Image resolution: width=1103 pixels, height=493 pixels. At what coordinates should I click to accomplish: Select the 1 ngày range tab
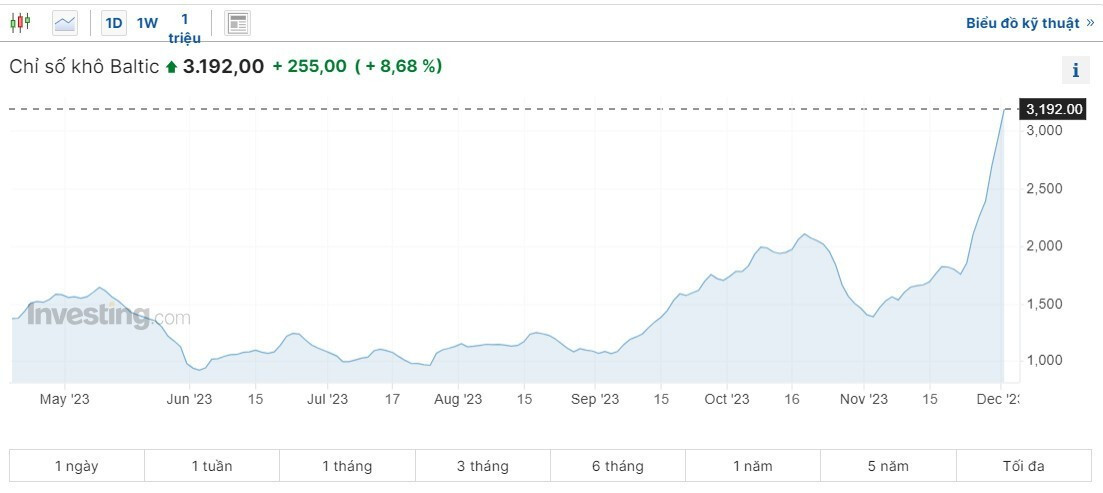pos(77,466)
